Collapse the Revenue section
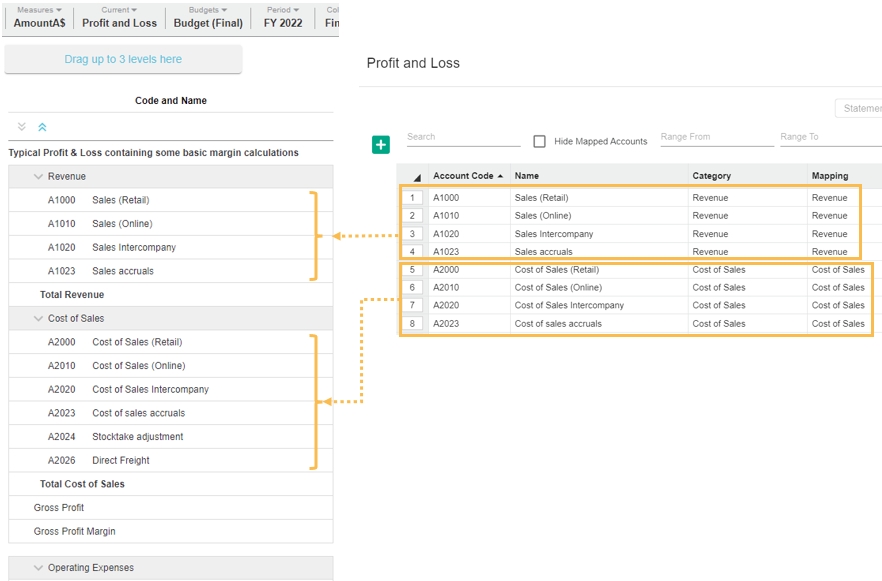The width and height of the screenshot is (882, 581). [x=39, y=177]
